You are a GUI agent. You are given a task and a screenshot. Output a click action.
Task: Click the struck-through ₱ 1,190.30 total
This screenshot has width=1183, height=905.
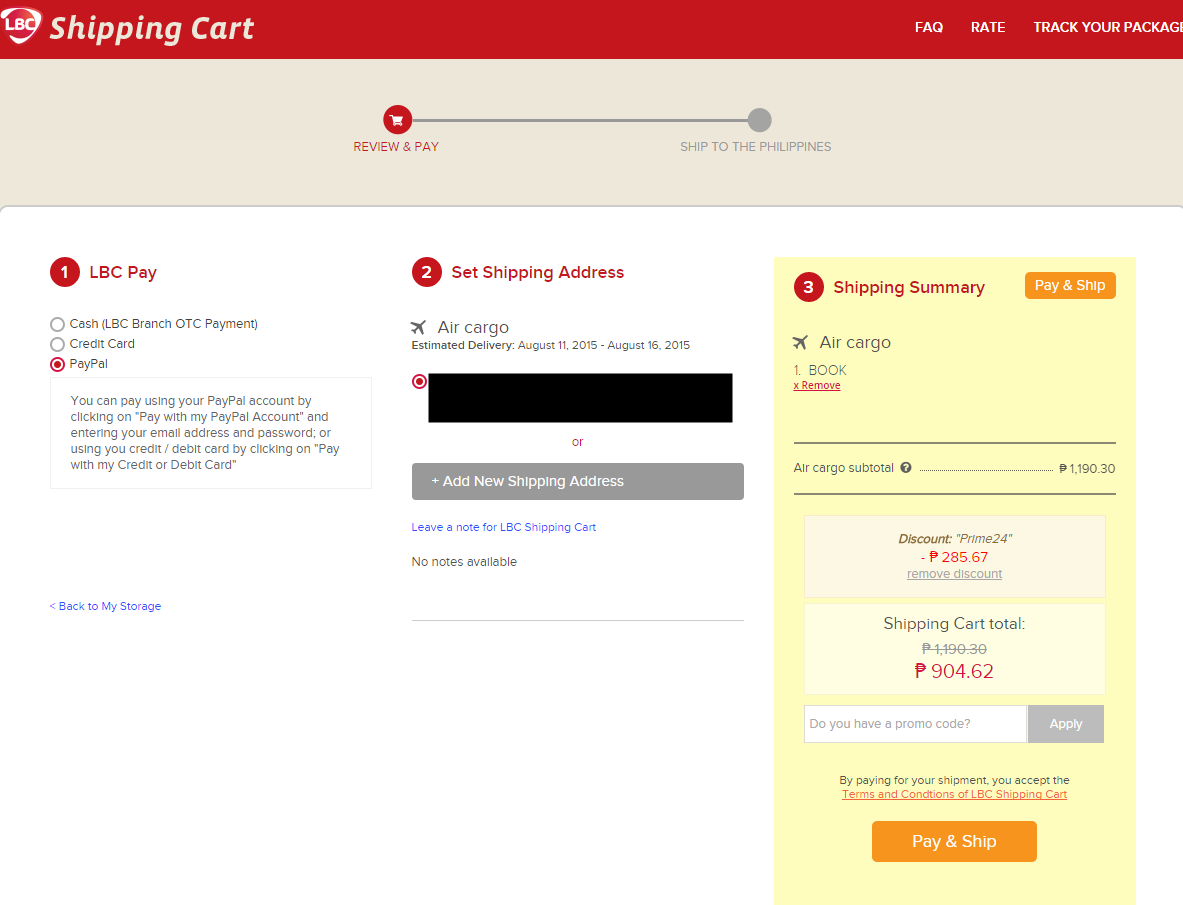click(954, 649)
